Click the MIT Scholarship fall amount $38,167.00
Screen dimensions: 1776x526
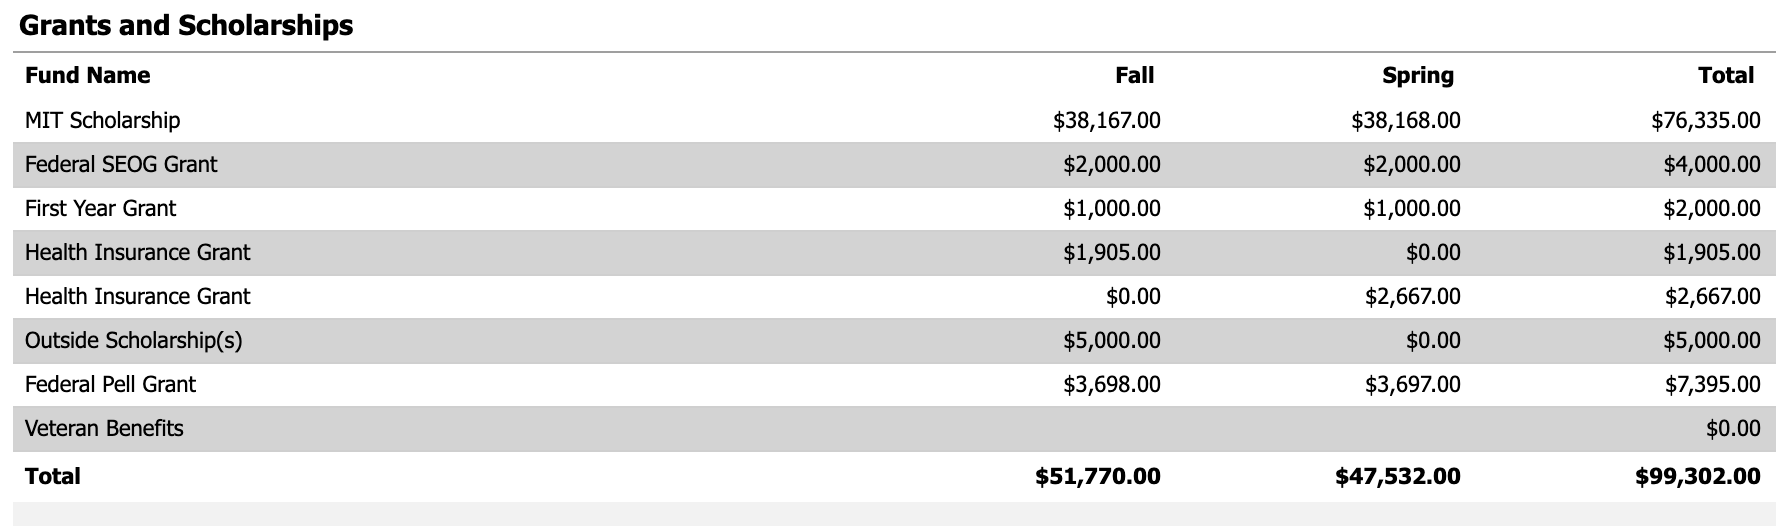coord(1106,120)
